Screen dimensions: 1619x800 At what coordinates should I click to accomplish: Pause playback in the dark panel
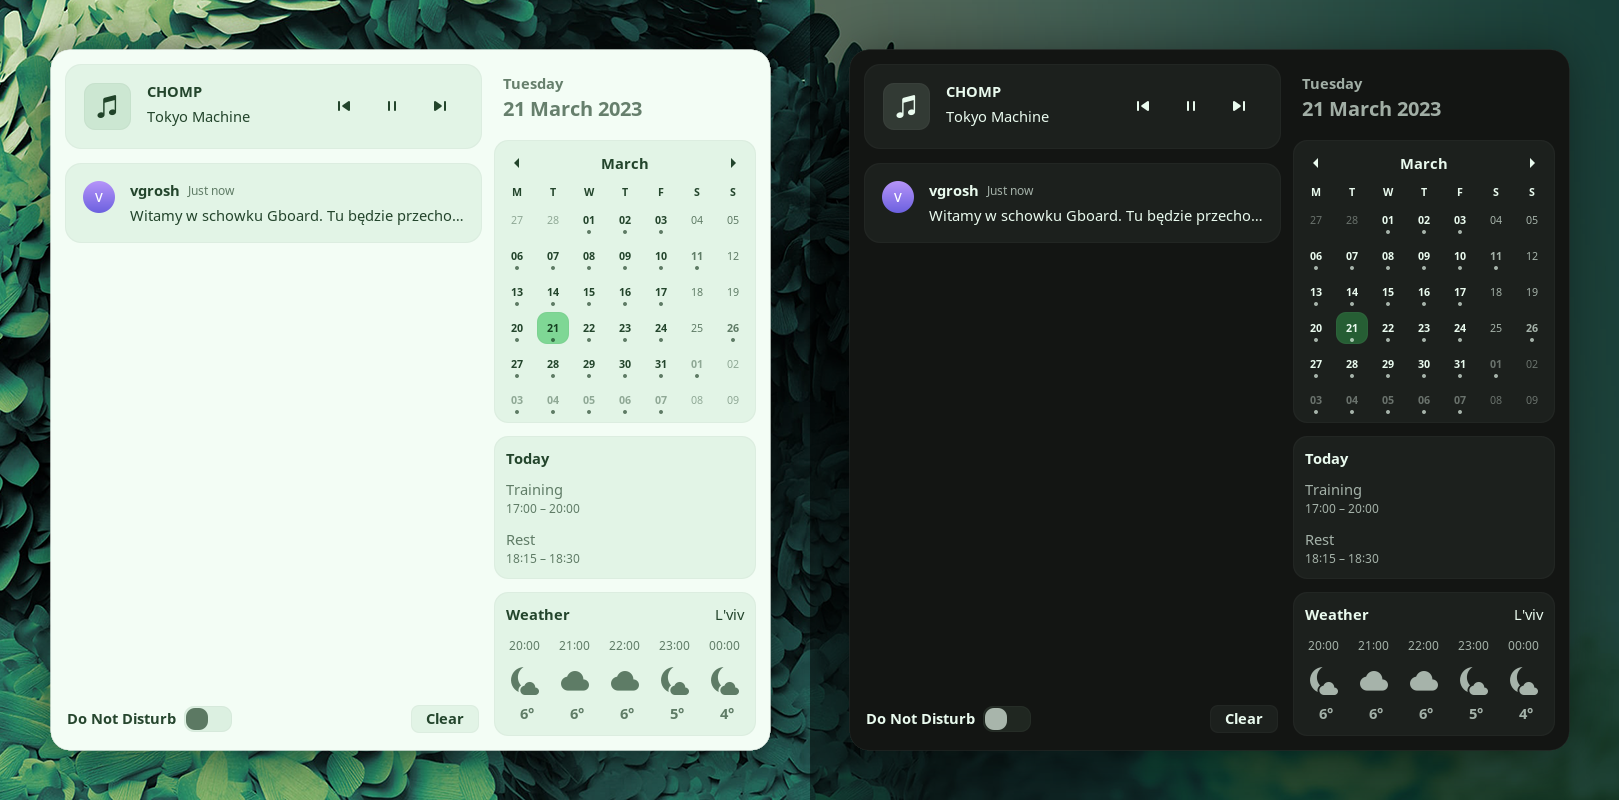1191,106
